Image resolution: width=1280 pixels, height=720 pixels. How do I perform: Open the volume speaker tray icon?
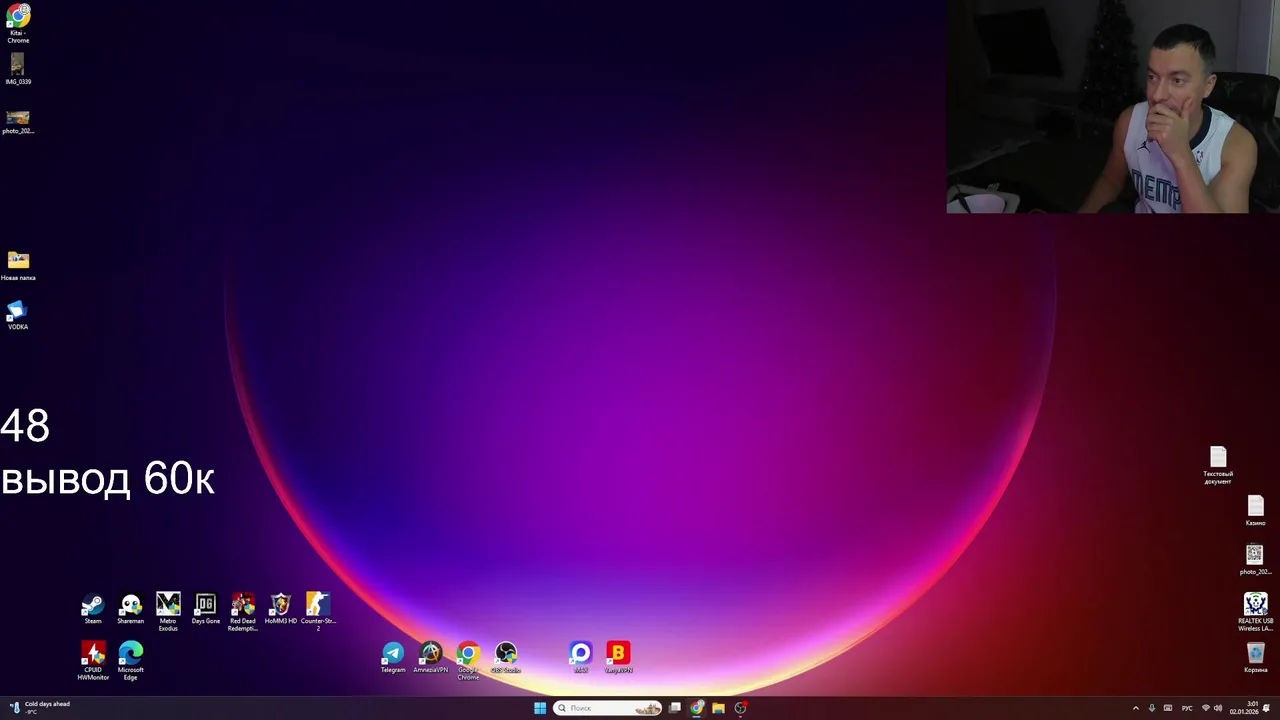1218,708
